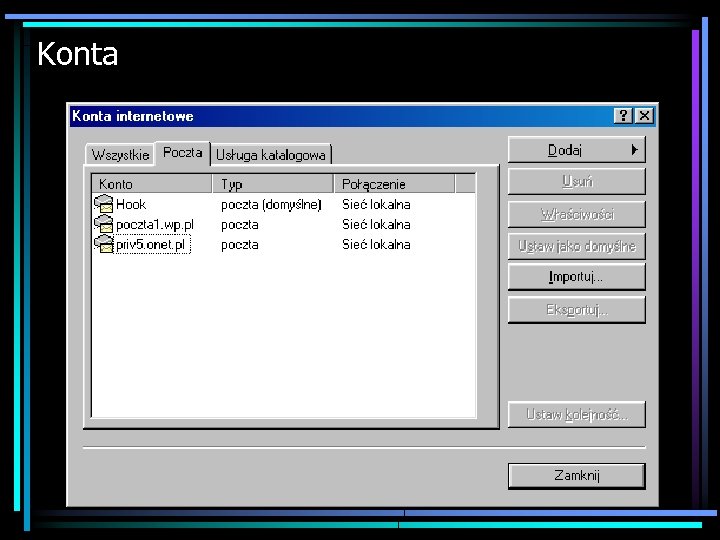Close the Konta internetowe dialog via X
Image resolution: width=720 pixels, height=540 pixels.
(644, 116)
